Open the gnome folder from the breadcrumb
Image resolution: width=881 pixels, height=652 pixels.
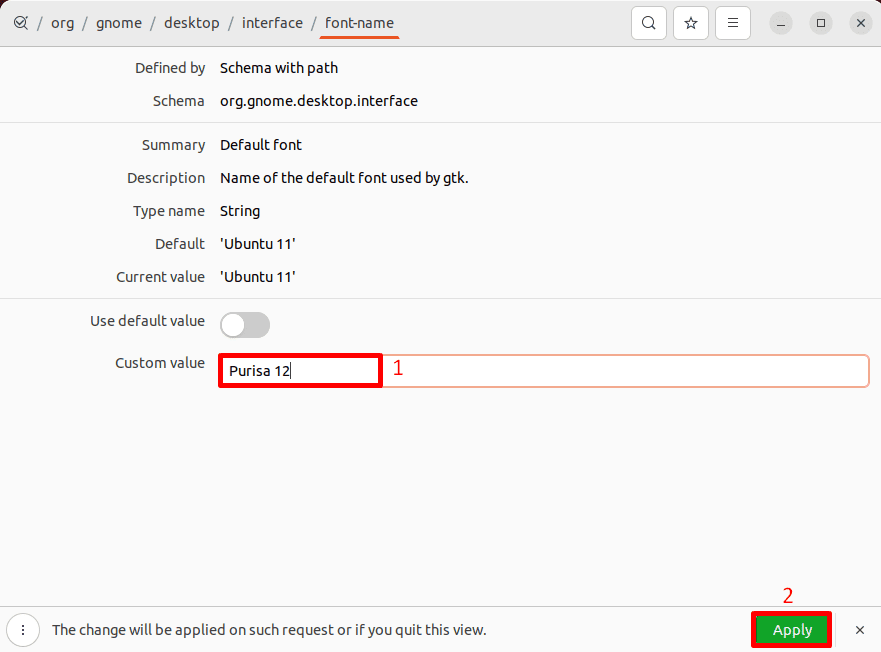119,22
